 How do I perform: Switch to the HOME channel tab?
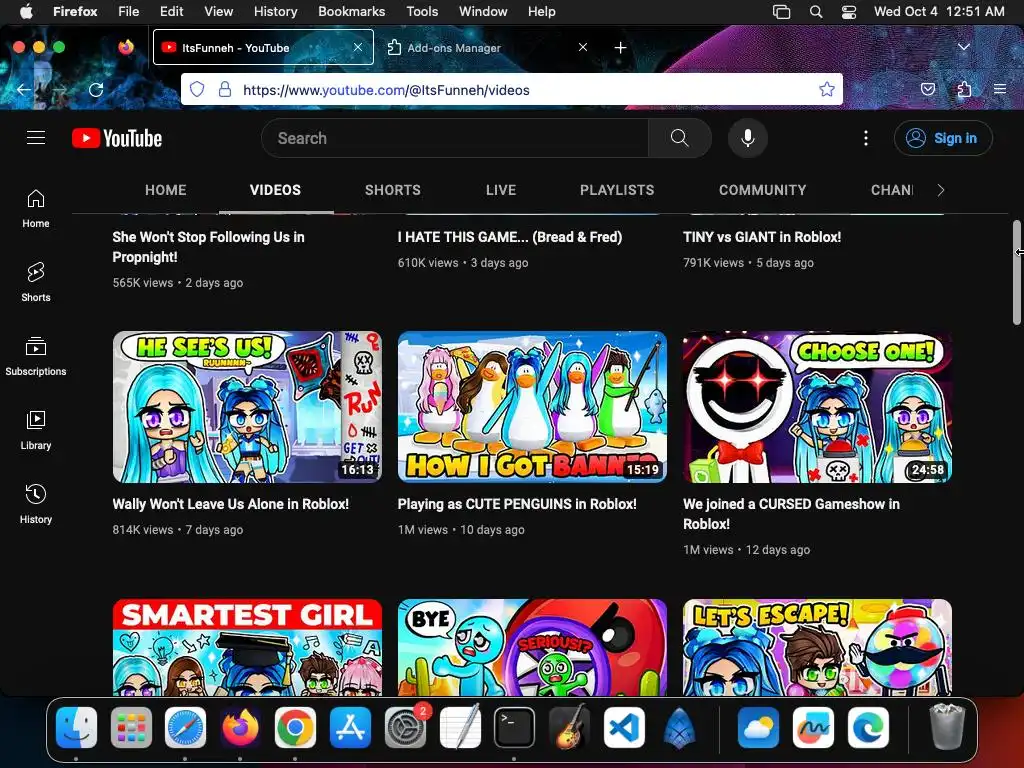pyautogui.click(x=166, y=190)
